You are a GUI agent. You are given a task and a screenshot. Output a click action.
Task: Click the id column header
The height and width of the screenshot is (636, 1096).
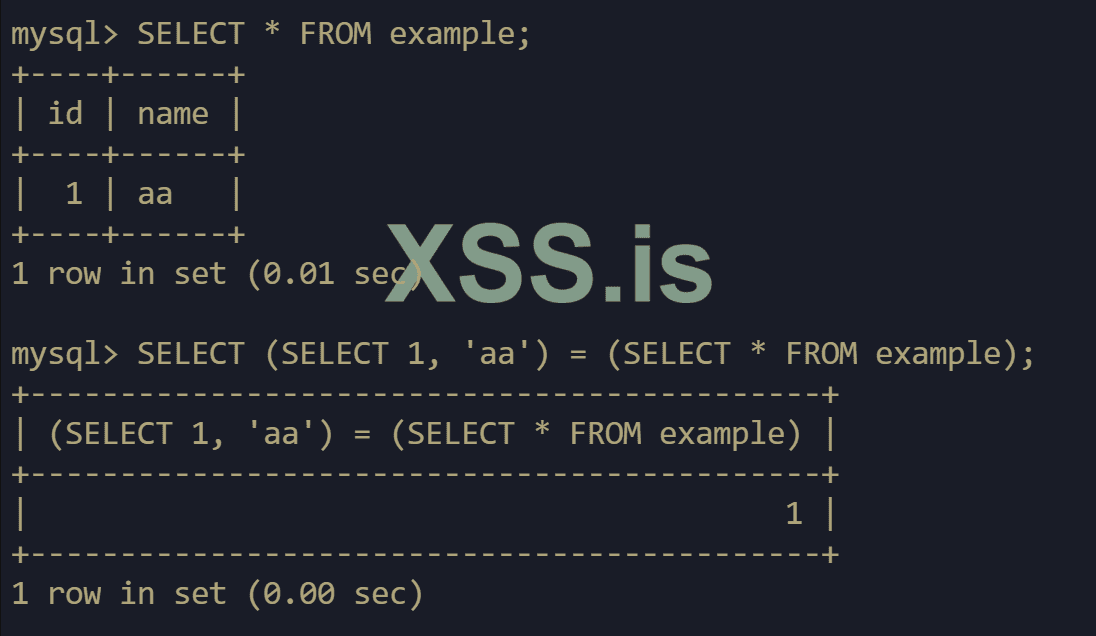65,114
